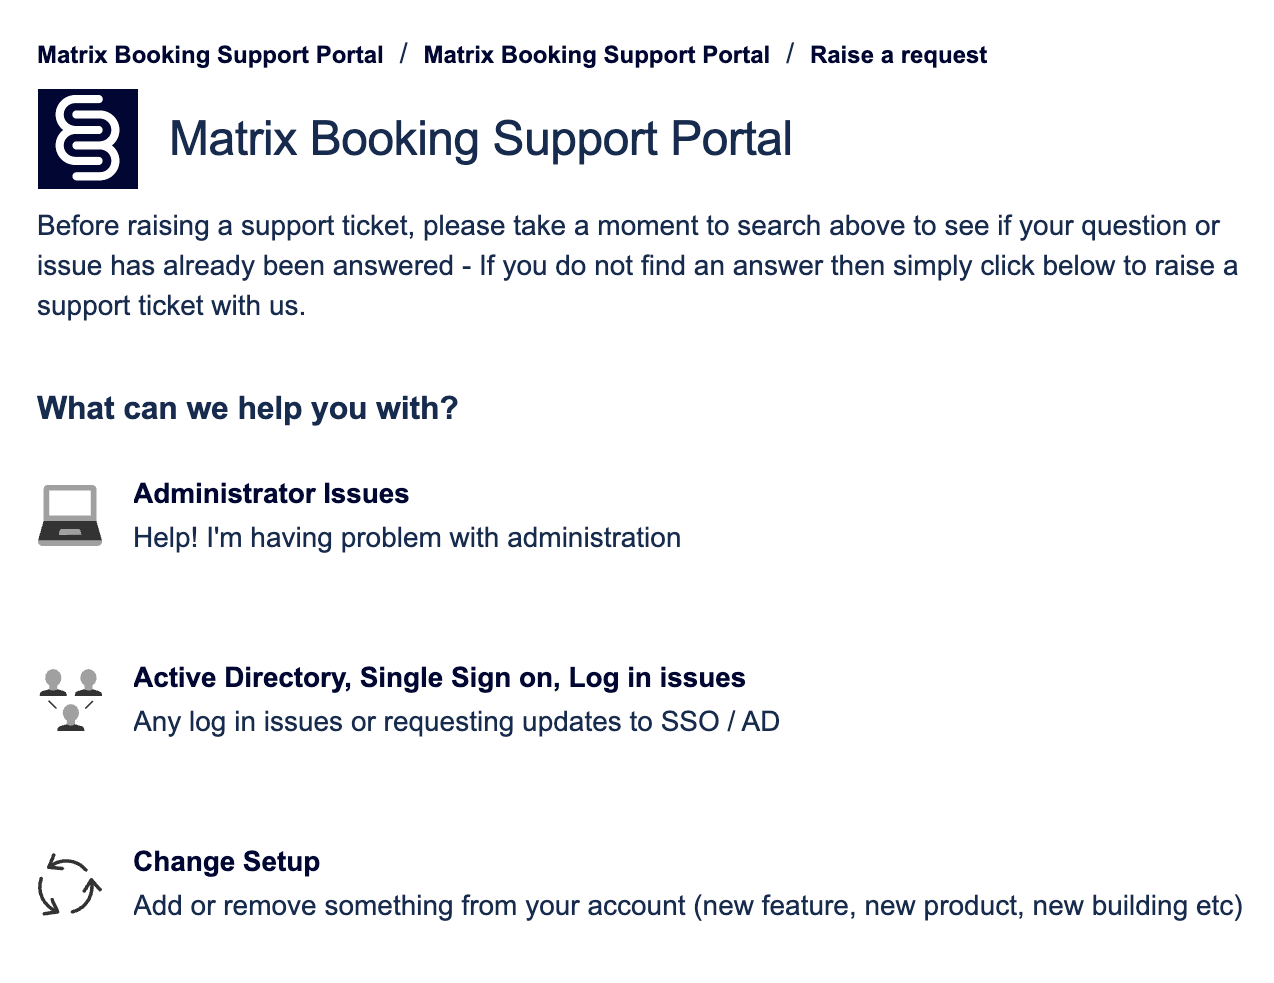Viewport: 1274px width, 983px height.
Task: Click the Active Directory group icon of three users
Action: [70, 697]
